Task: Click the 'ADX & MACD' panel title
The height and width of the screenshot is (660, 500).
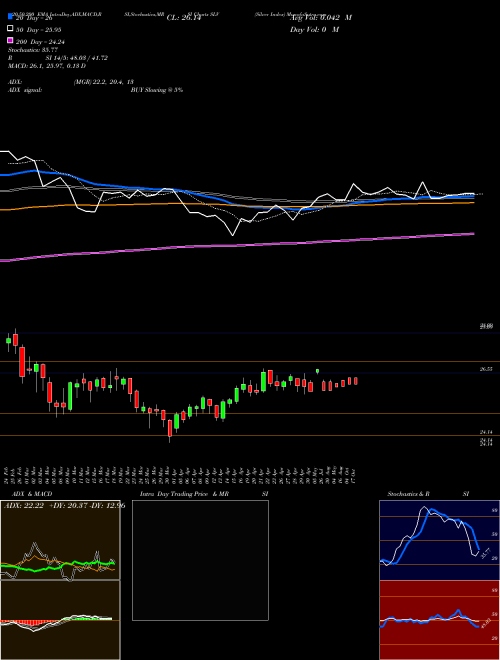Action: click(32, 494)
